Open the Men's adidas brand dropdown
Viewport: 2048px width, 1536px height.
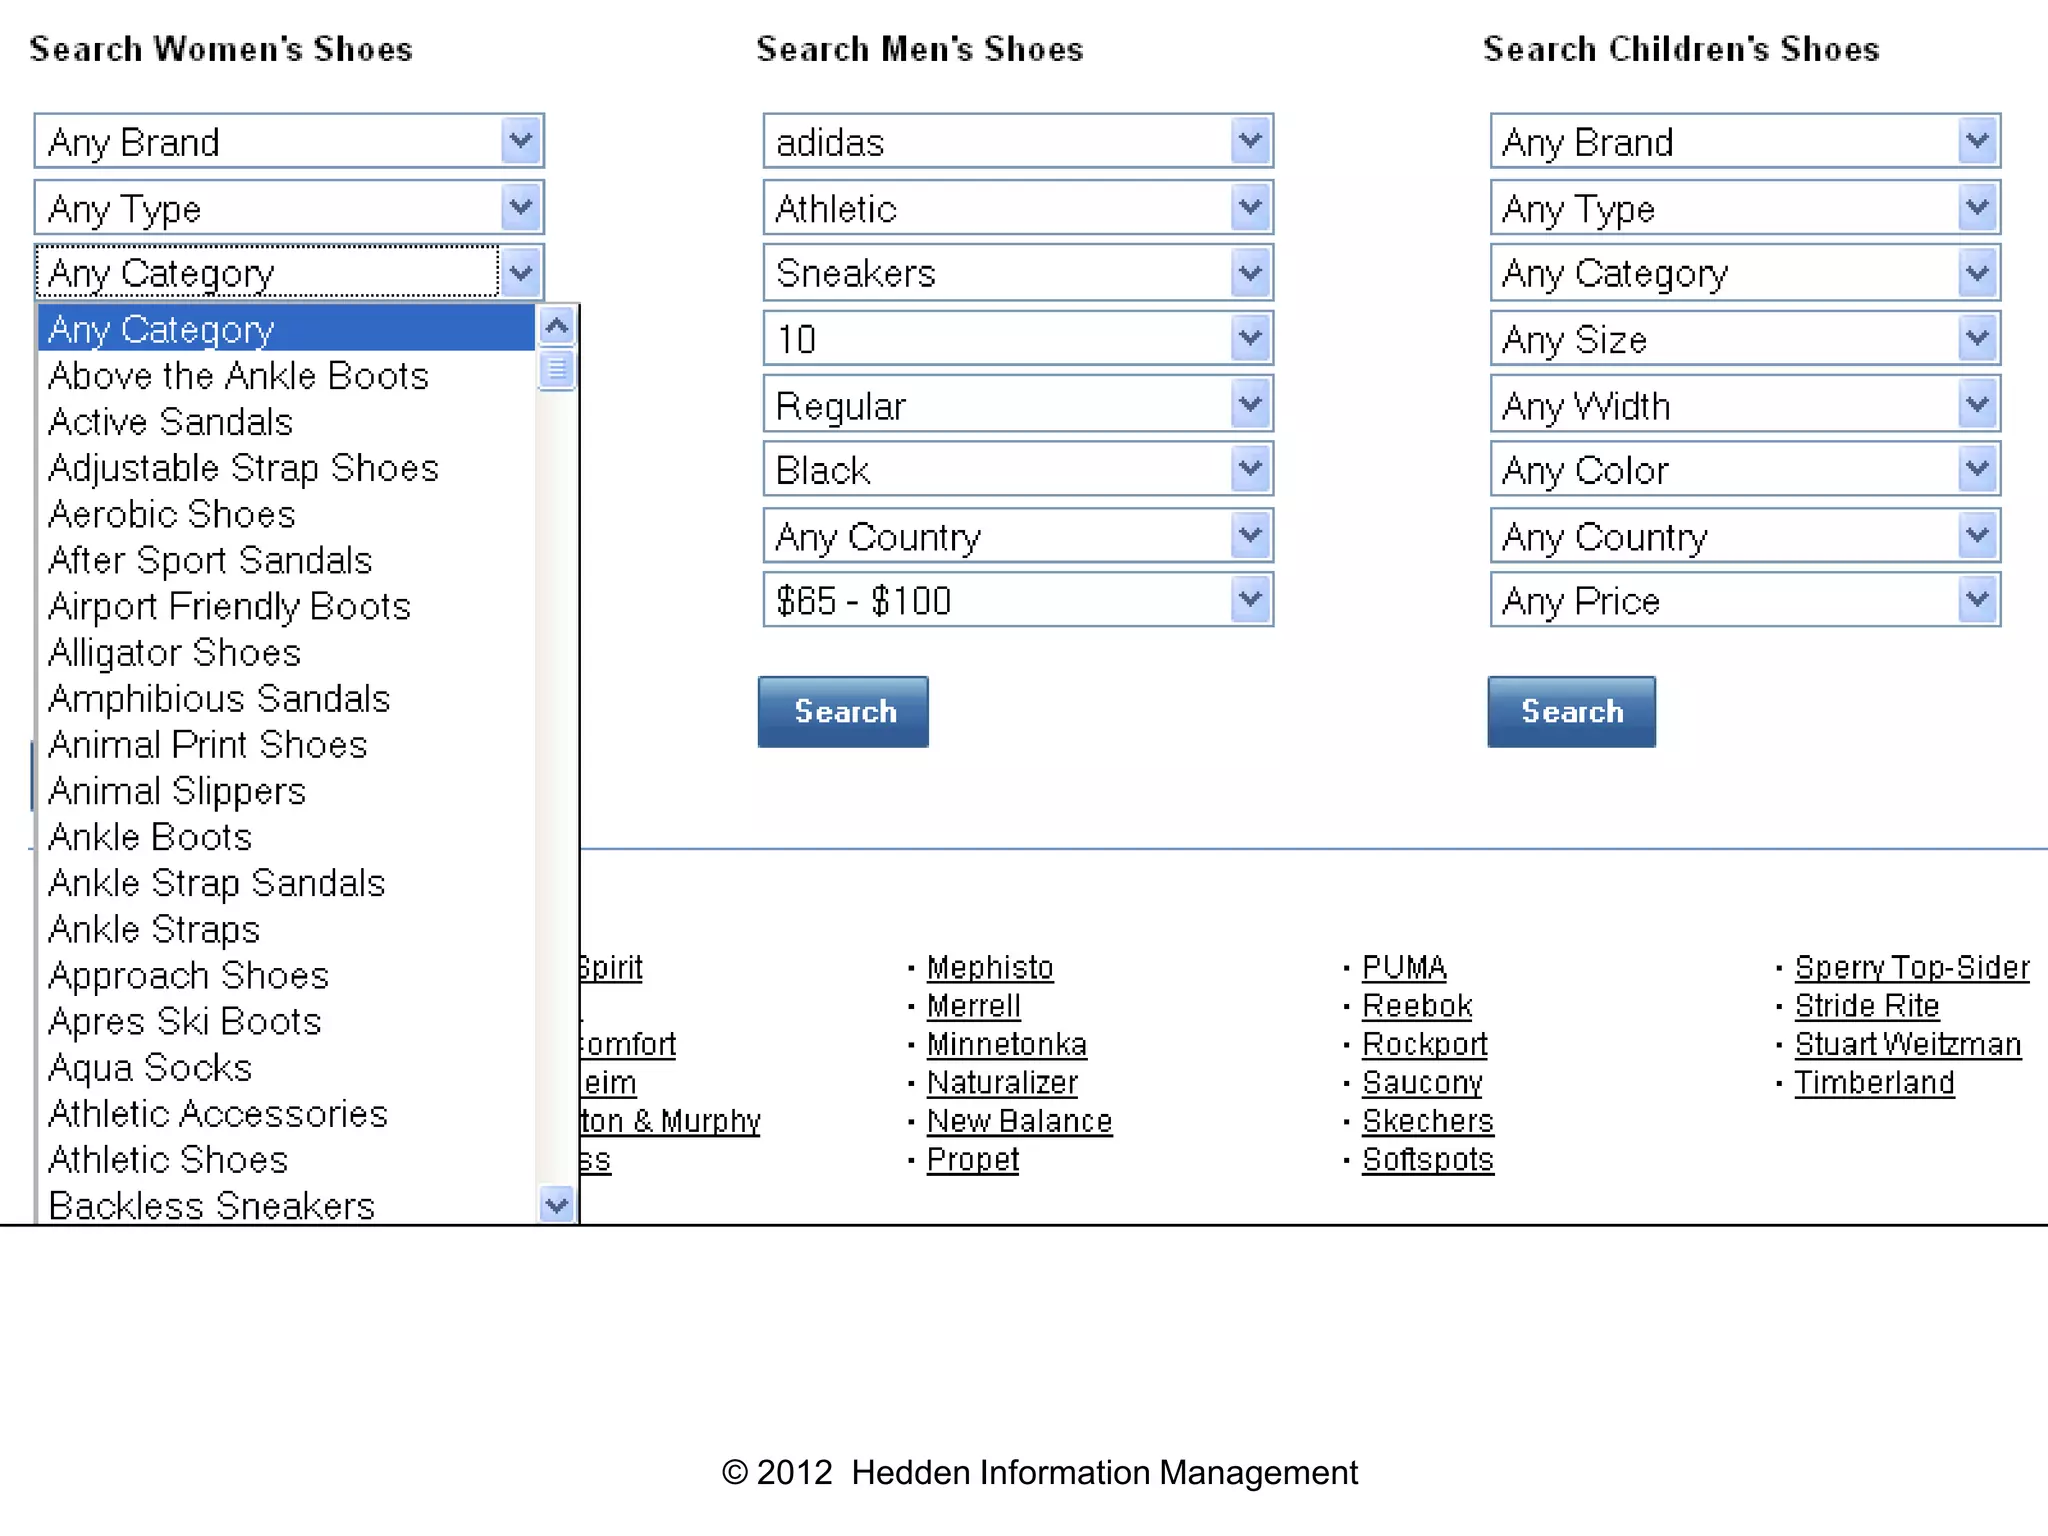coord(1018,142)
